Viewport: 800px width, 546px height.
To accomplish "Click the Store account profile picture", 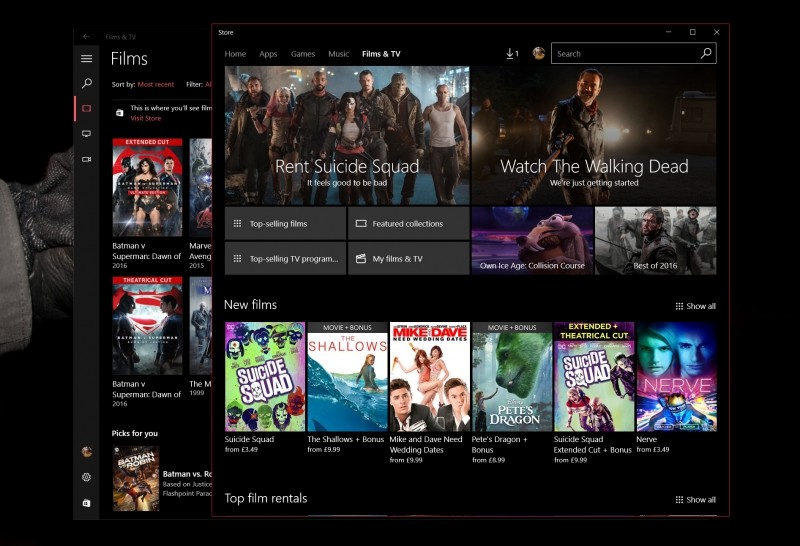I will click(539, 54).
